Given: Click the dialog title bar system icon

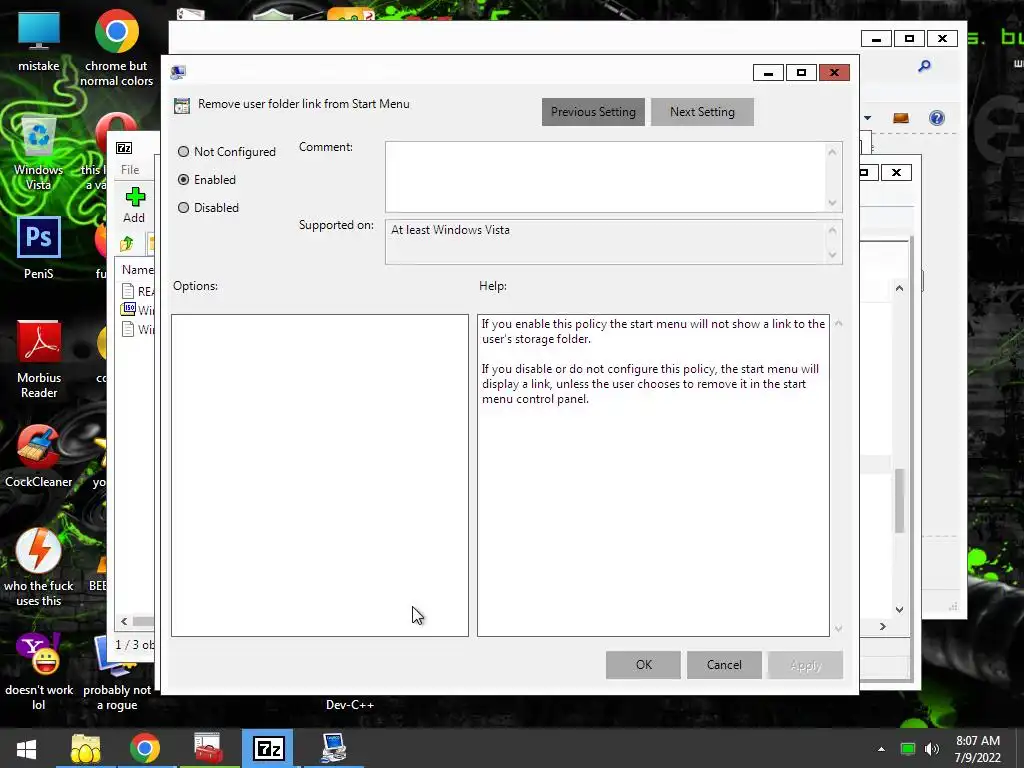Looking at the screenshot, I should coord(178,72).
